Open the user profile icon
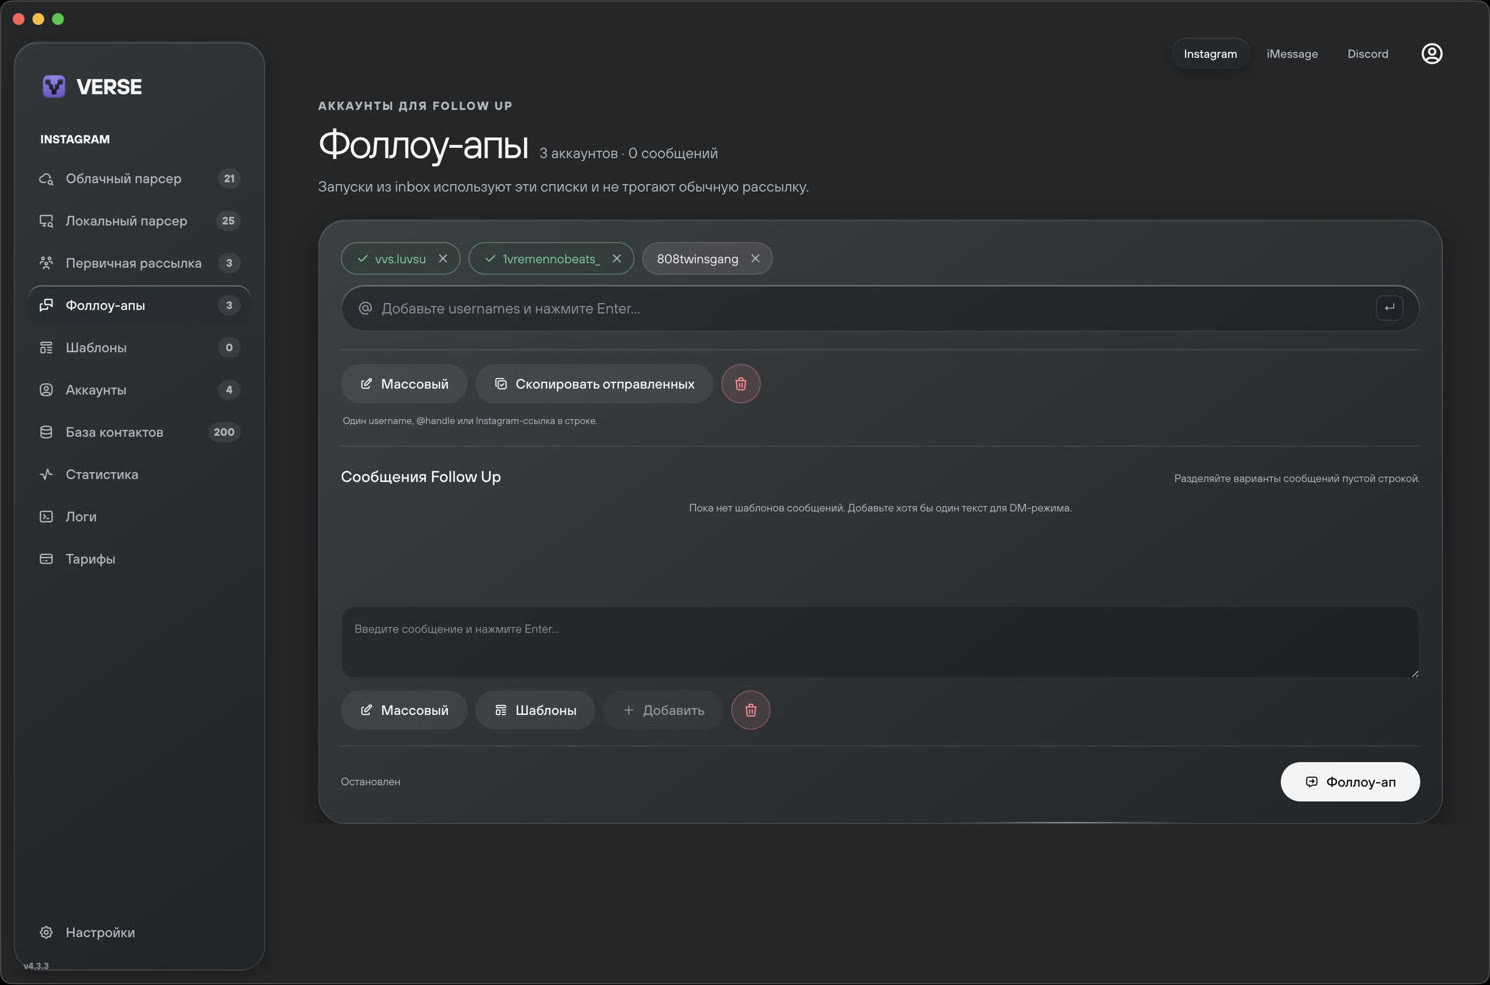 click(1431, 54)
